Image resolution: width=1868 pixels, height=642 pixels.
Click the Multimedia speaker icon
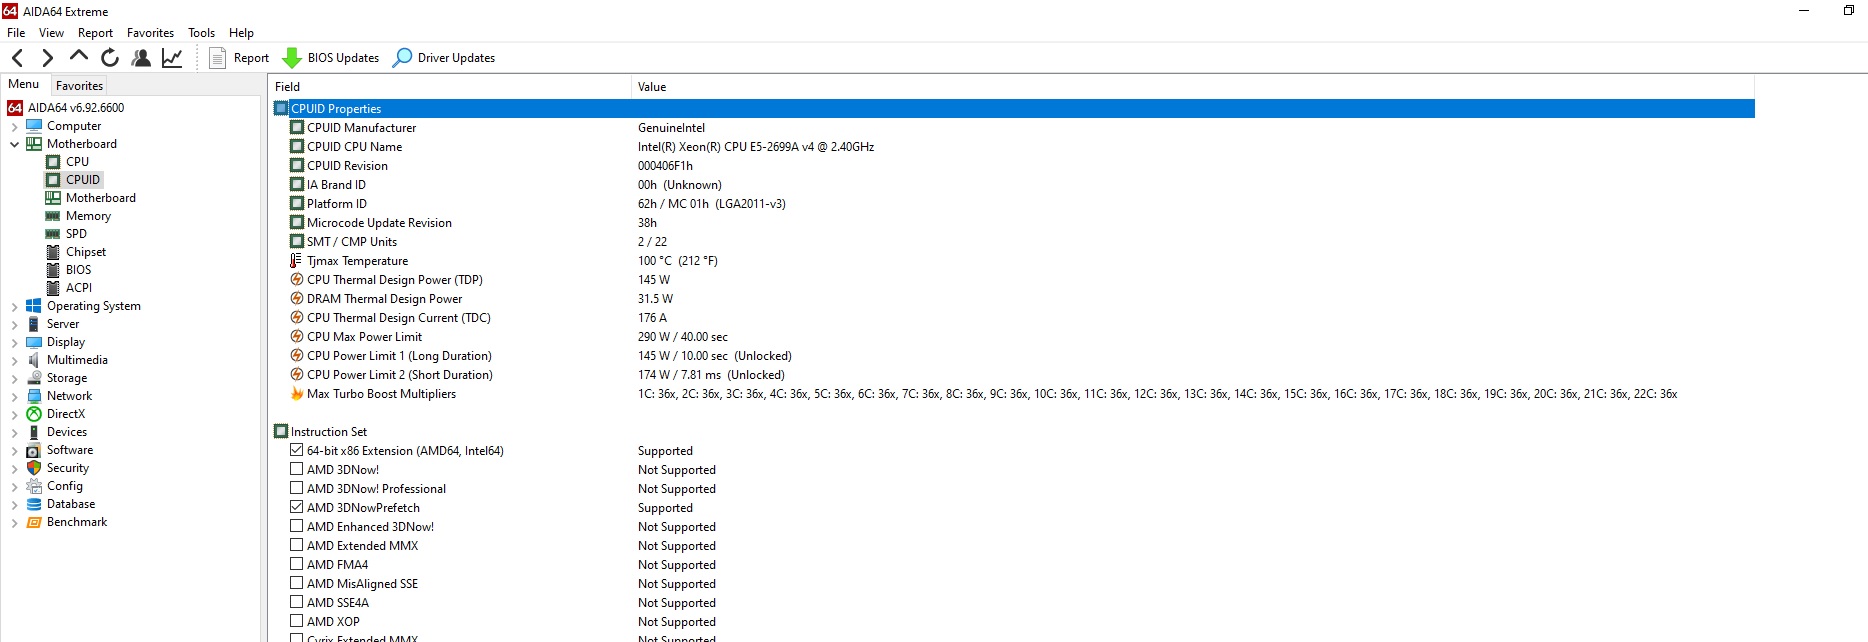tap(34, 360)
